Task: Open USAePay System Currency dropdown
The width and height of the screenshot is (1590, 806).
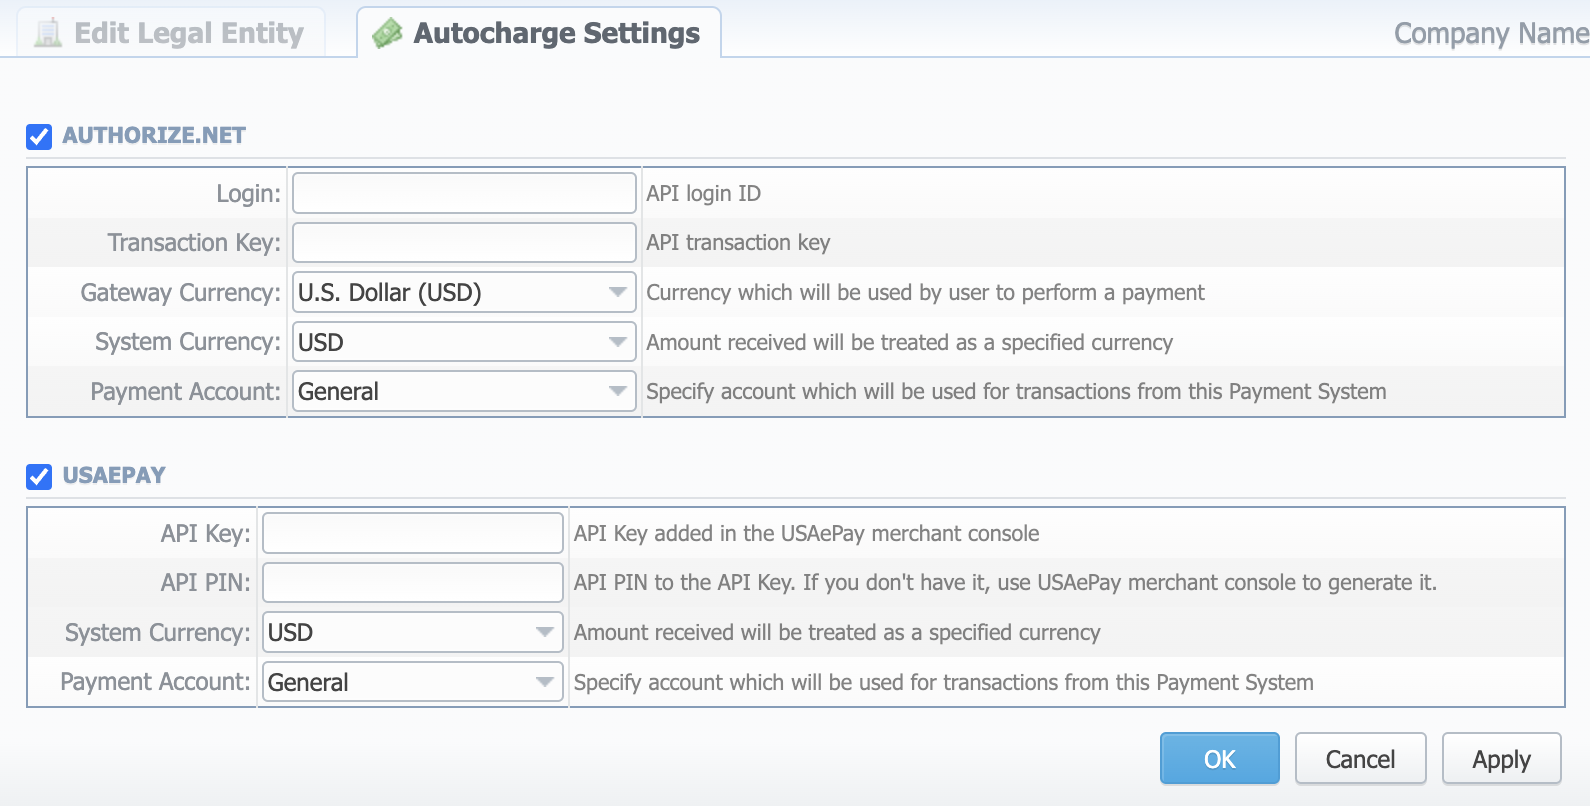Action: click(x=412, y=632)
